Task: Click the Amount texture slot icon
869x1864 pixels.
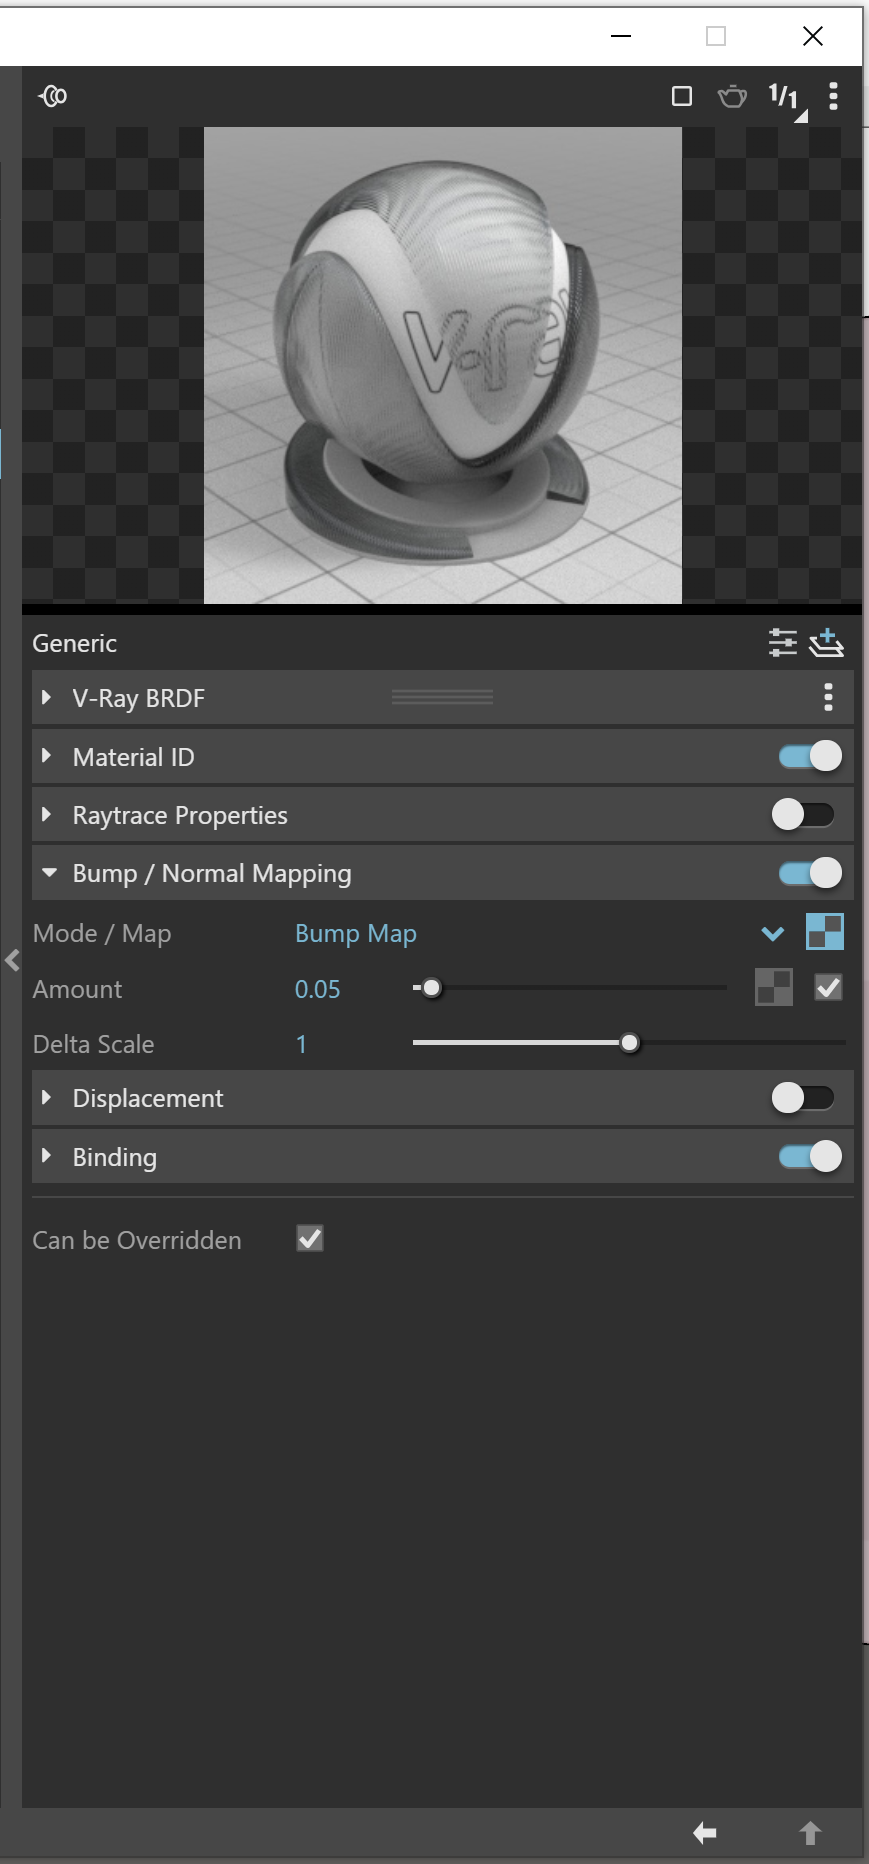Action: tap(774, 988)
